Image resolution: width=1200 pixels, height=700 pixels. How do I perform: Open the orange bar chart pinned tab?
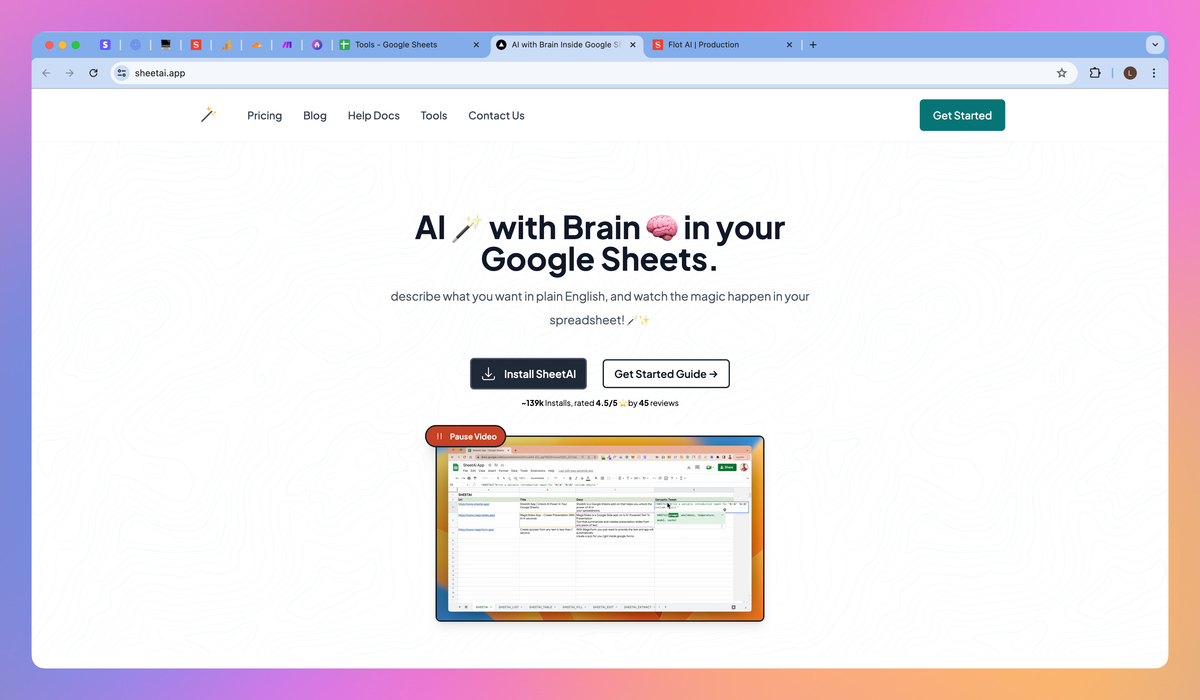227,45
